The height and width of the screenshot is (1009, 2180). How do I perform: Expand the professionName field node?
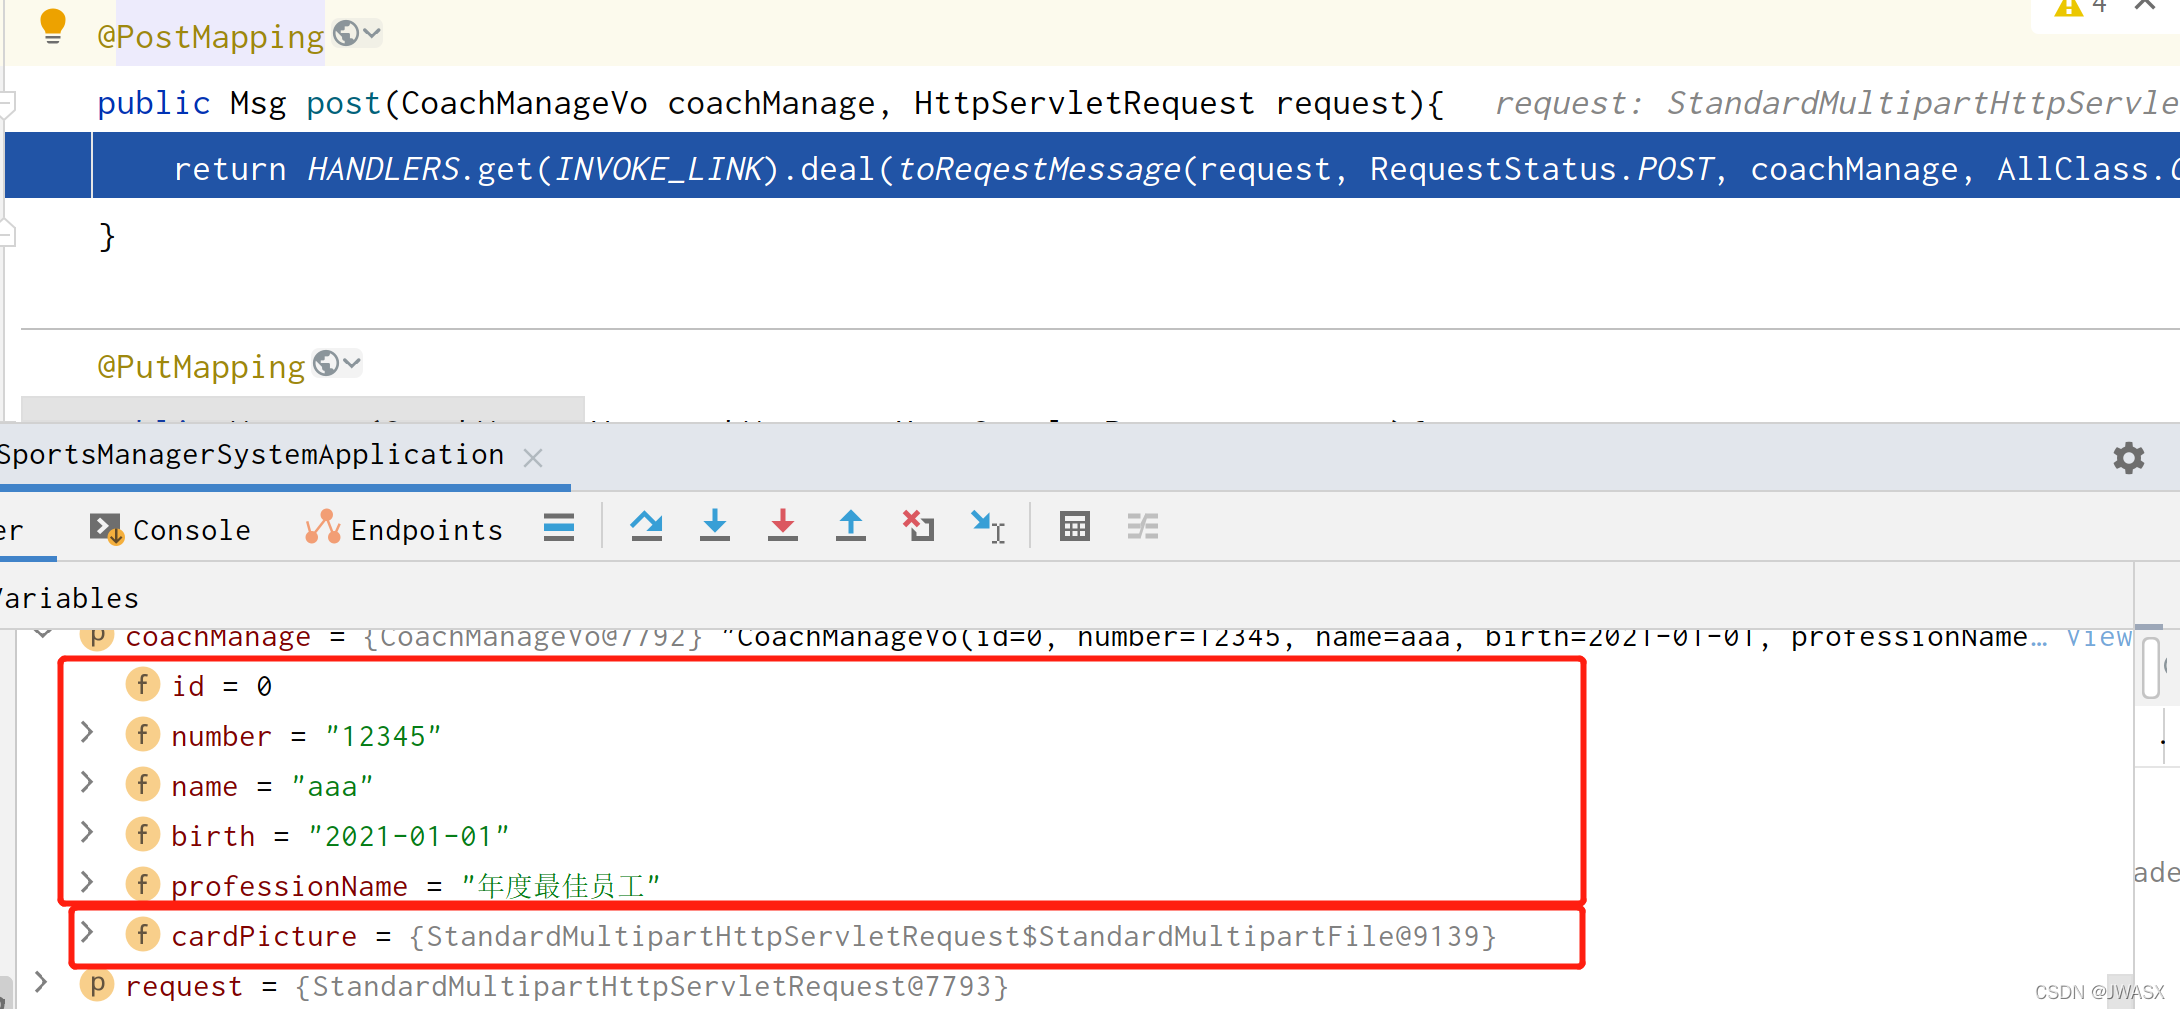[87, 882]
